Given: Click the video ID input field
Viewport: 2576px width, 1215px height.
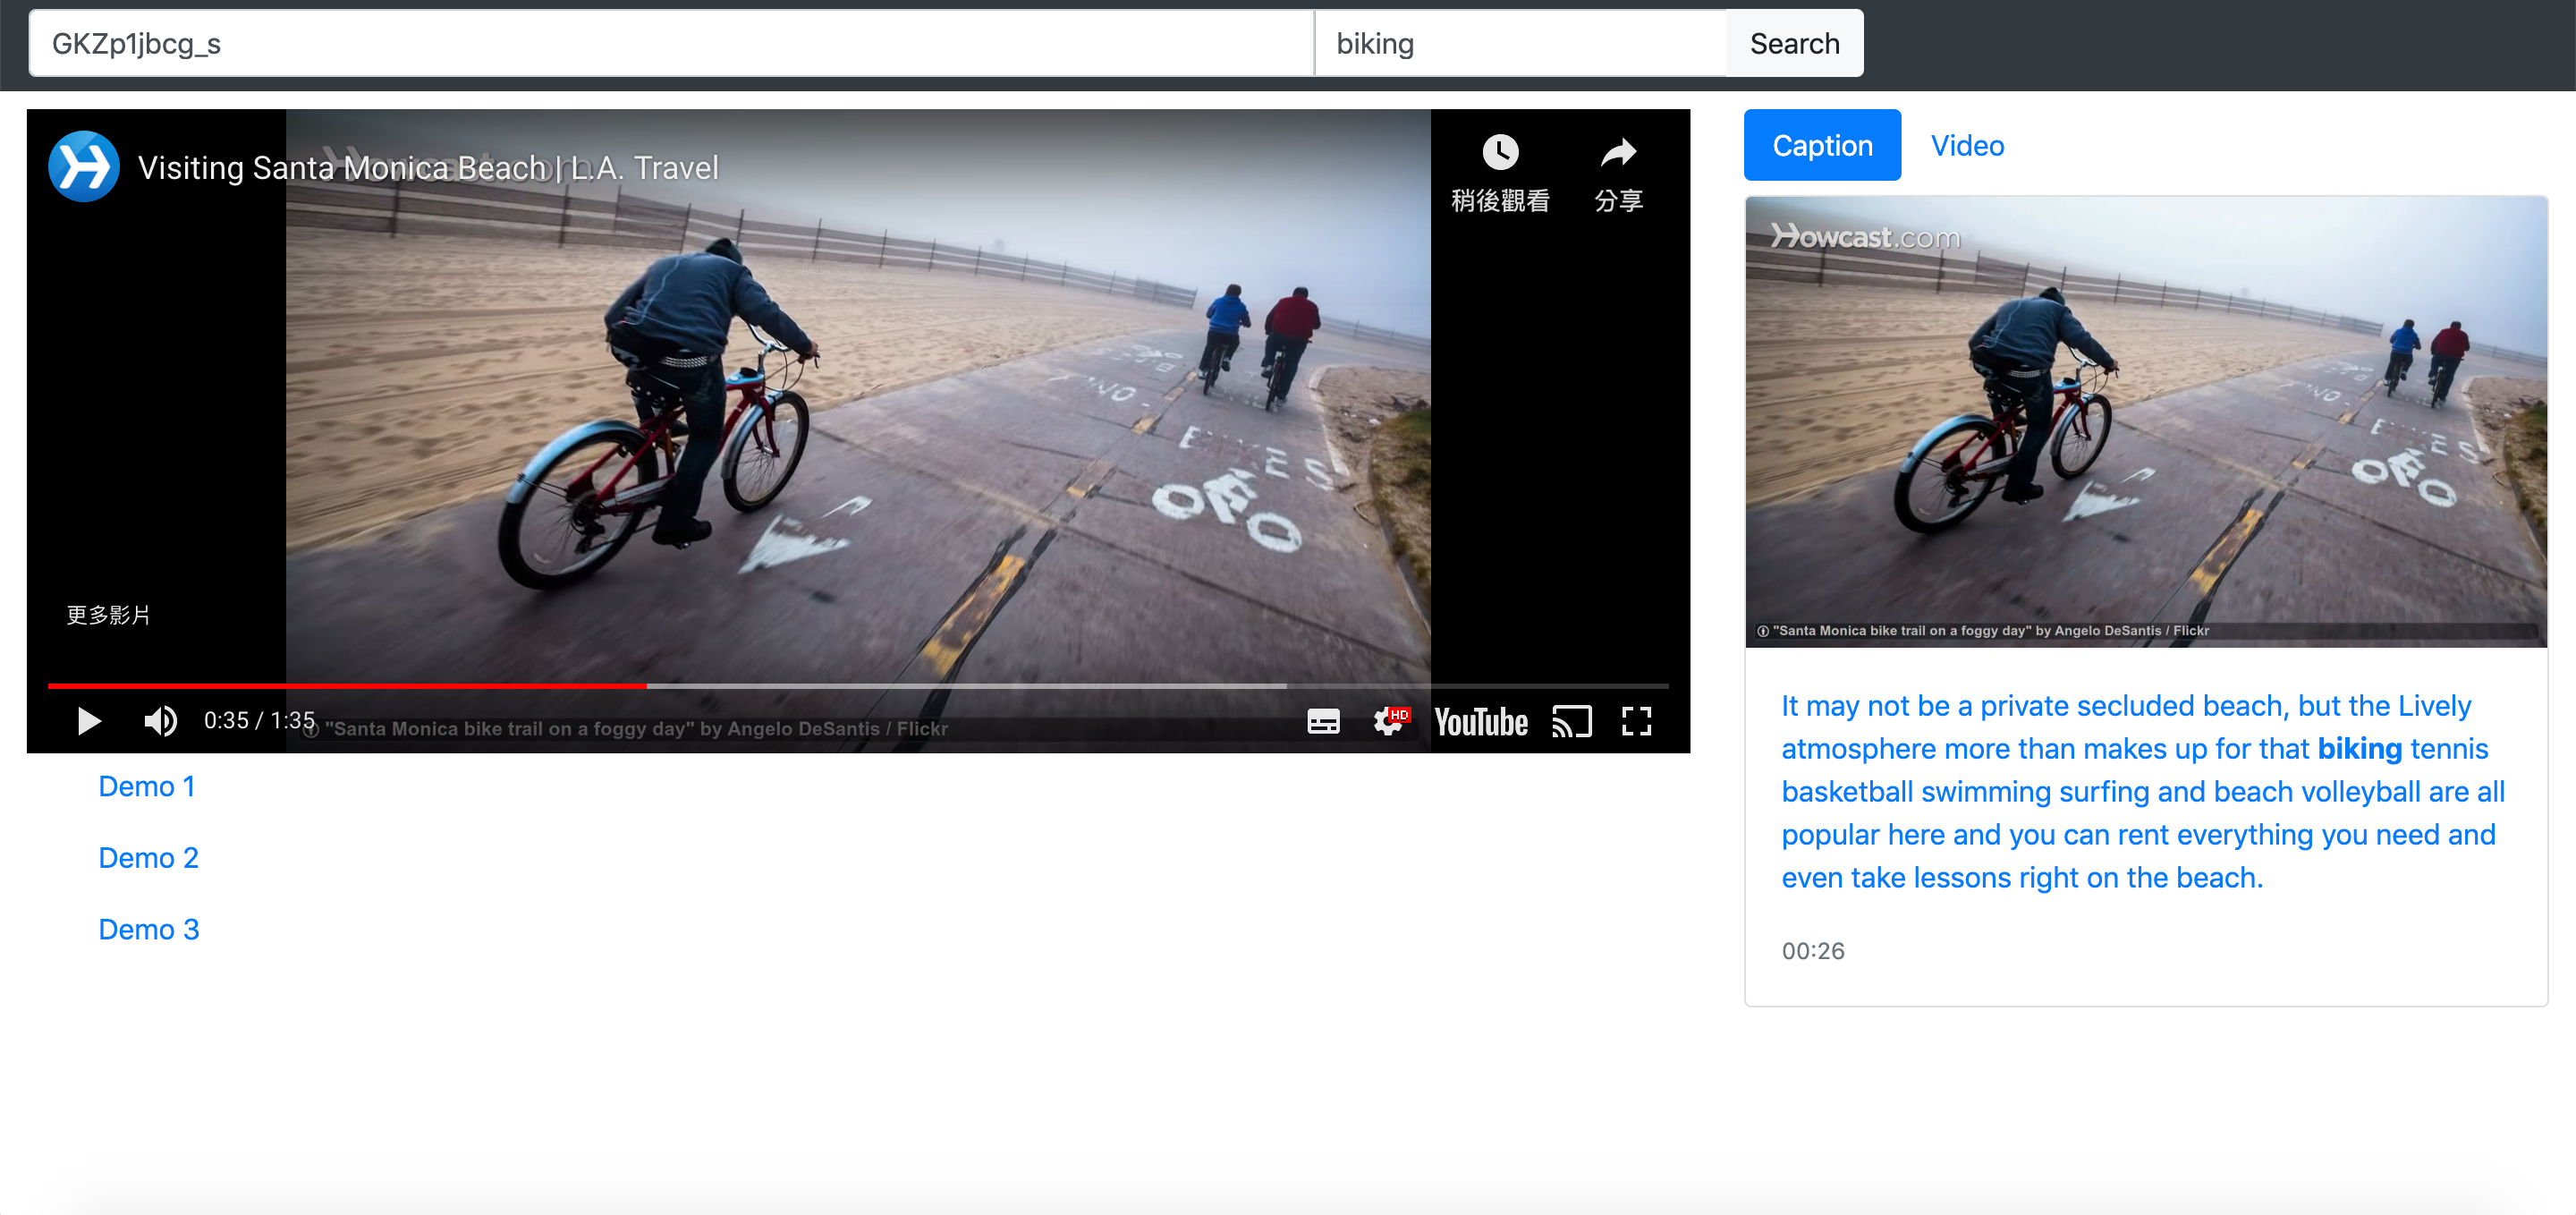Looking at the screenshot, I should pyautogui.click(x=670, y=44).
